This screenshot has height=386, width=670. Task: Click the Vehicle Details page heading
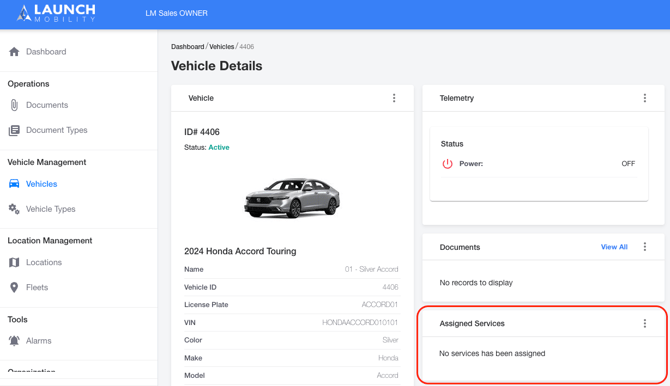click(x=217, y=66)
